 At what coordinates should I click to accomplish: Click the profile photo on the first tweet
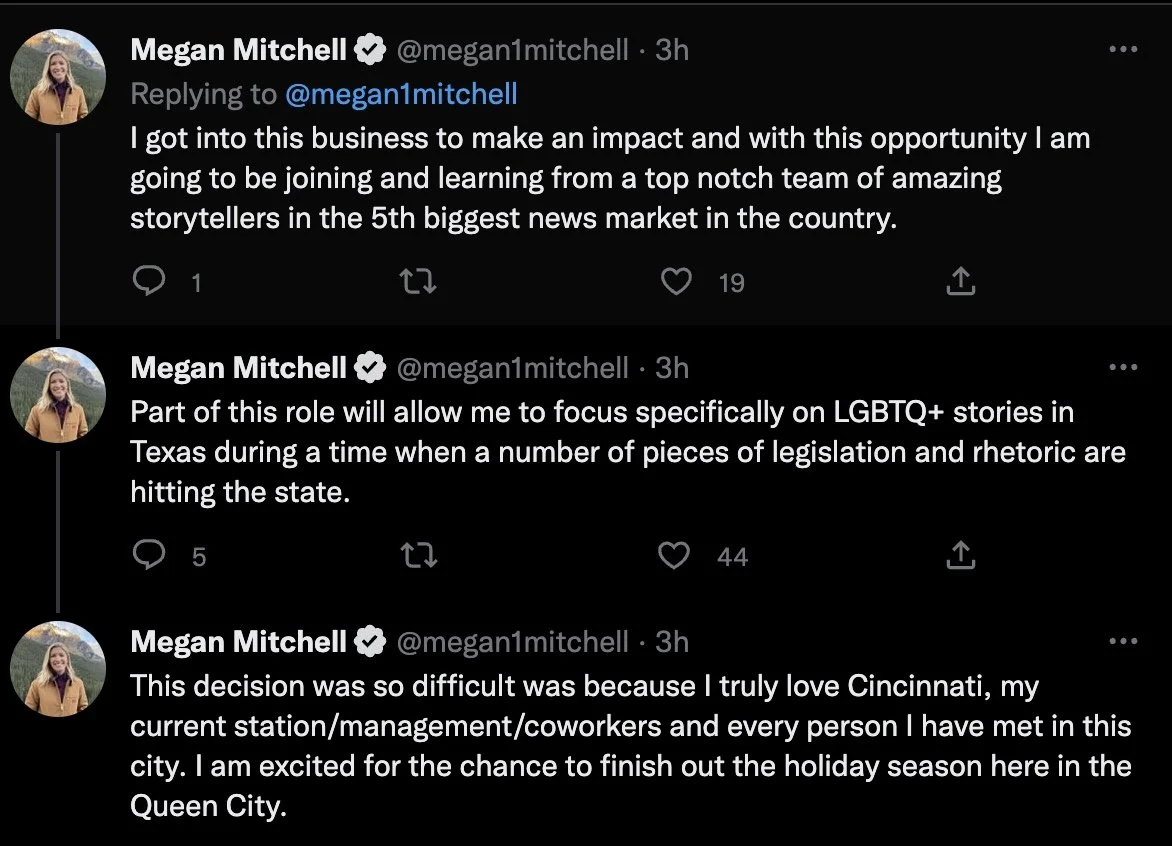tap(58, 71)
